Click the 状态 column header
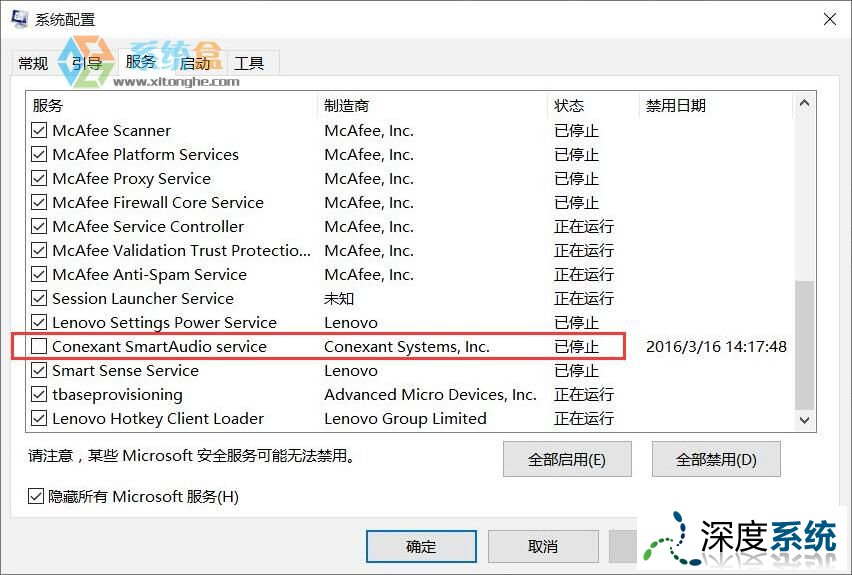Image resolution: width=852 pixels, height=575 pixels. (593, 105)
